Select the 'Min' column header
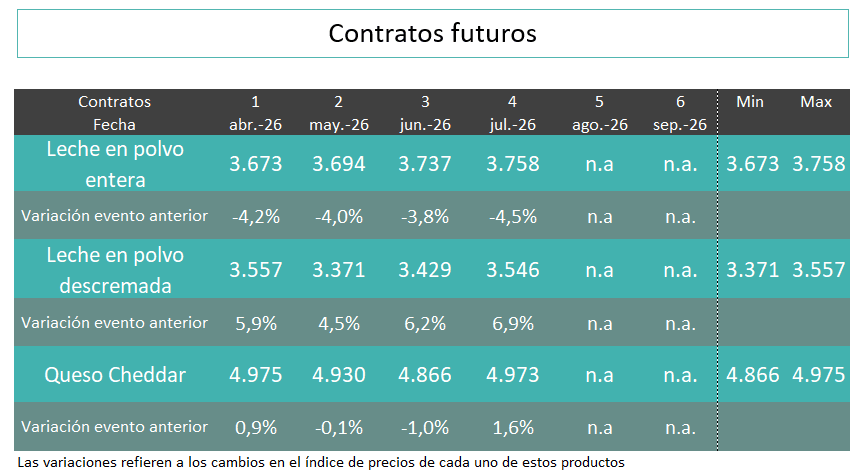The width and height of the screenshot is (865, 476). coord(750,102)
